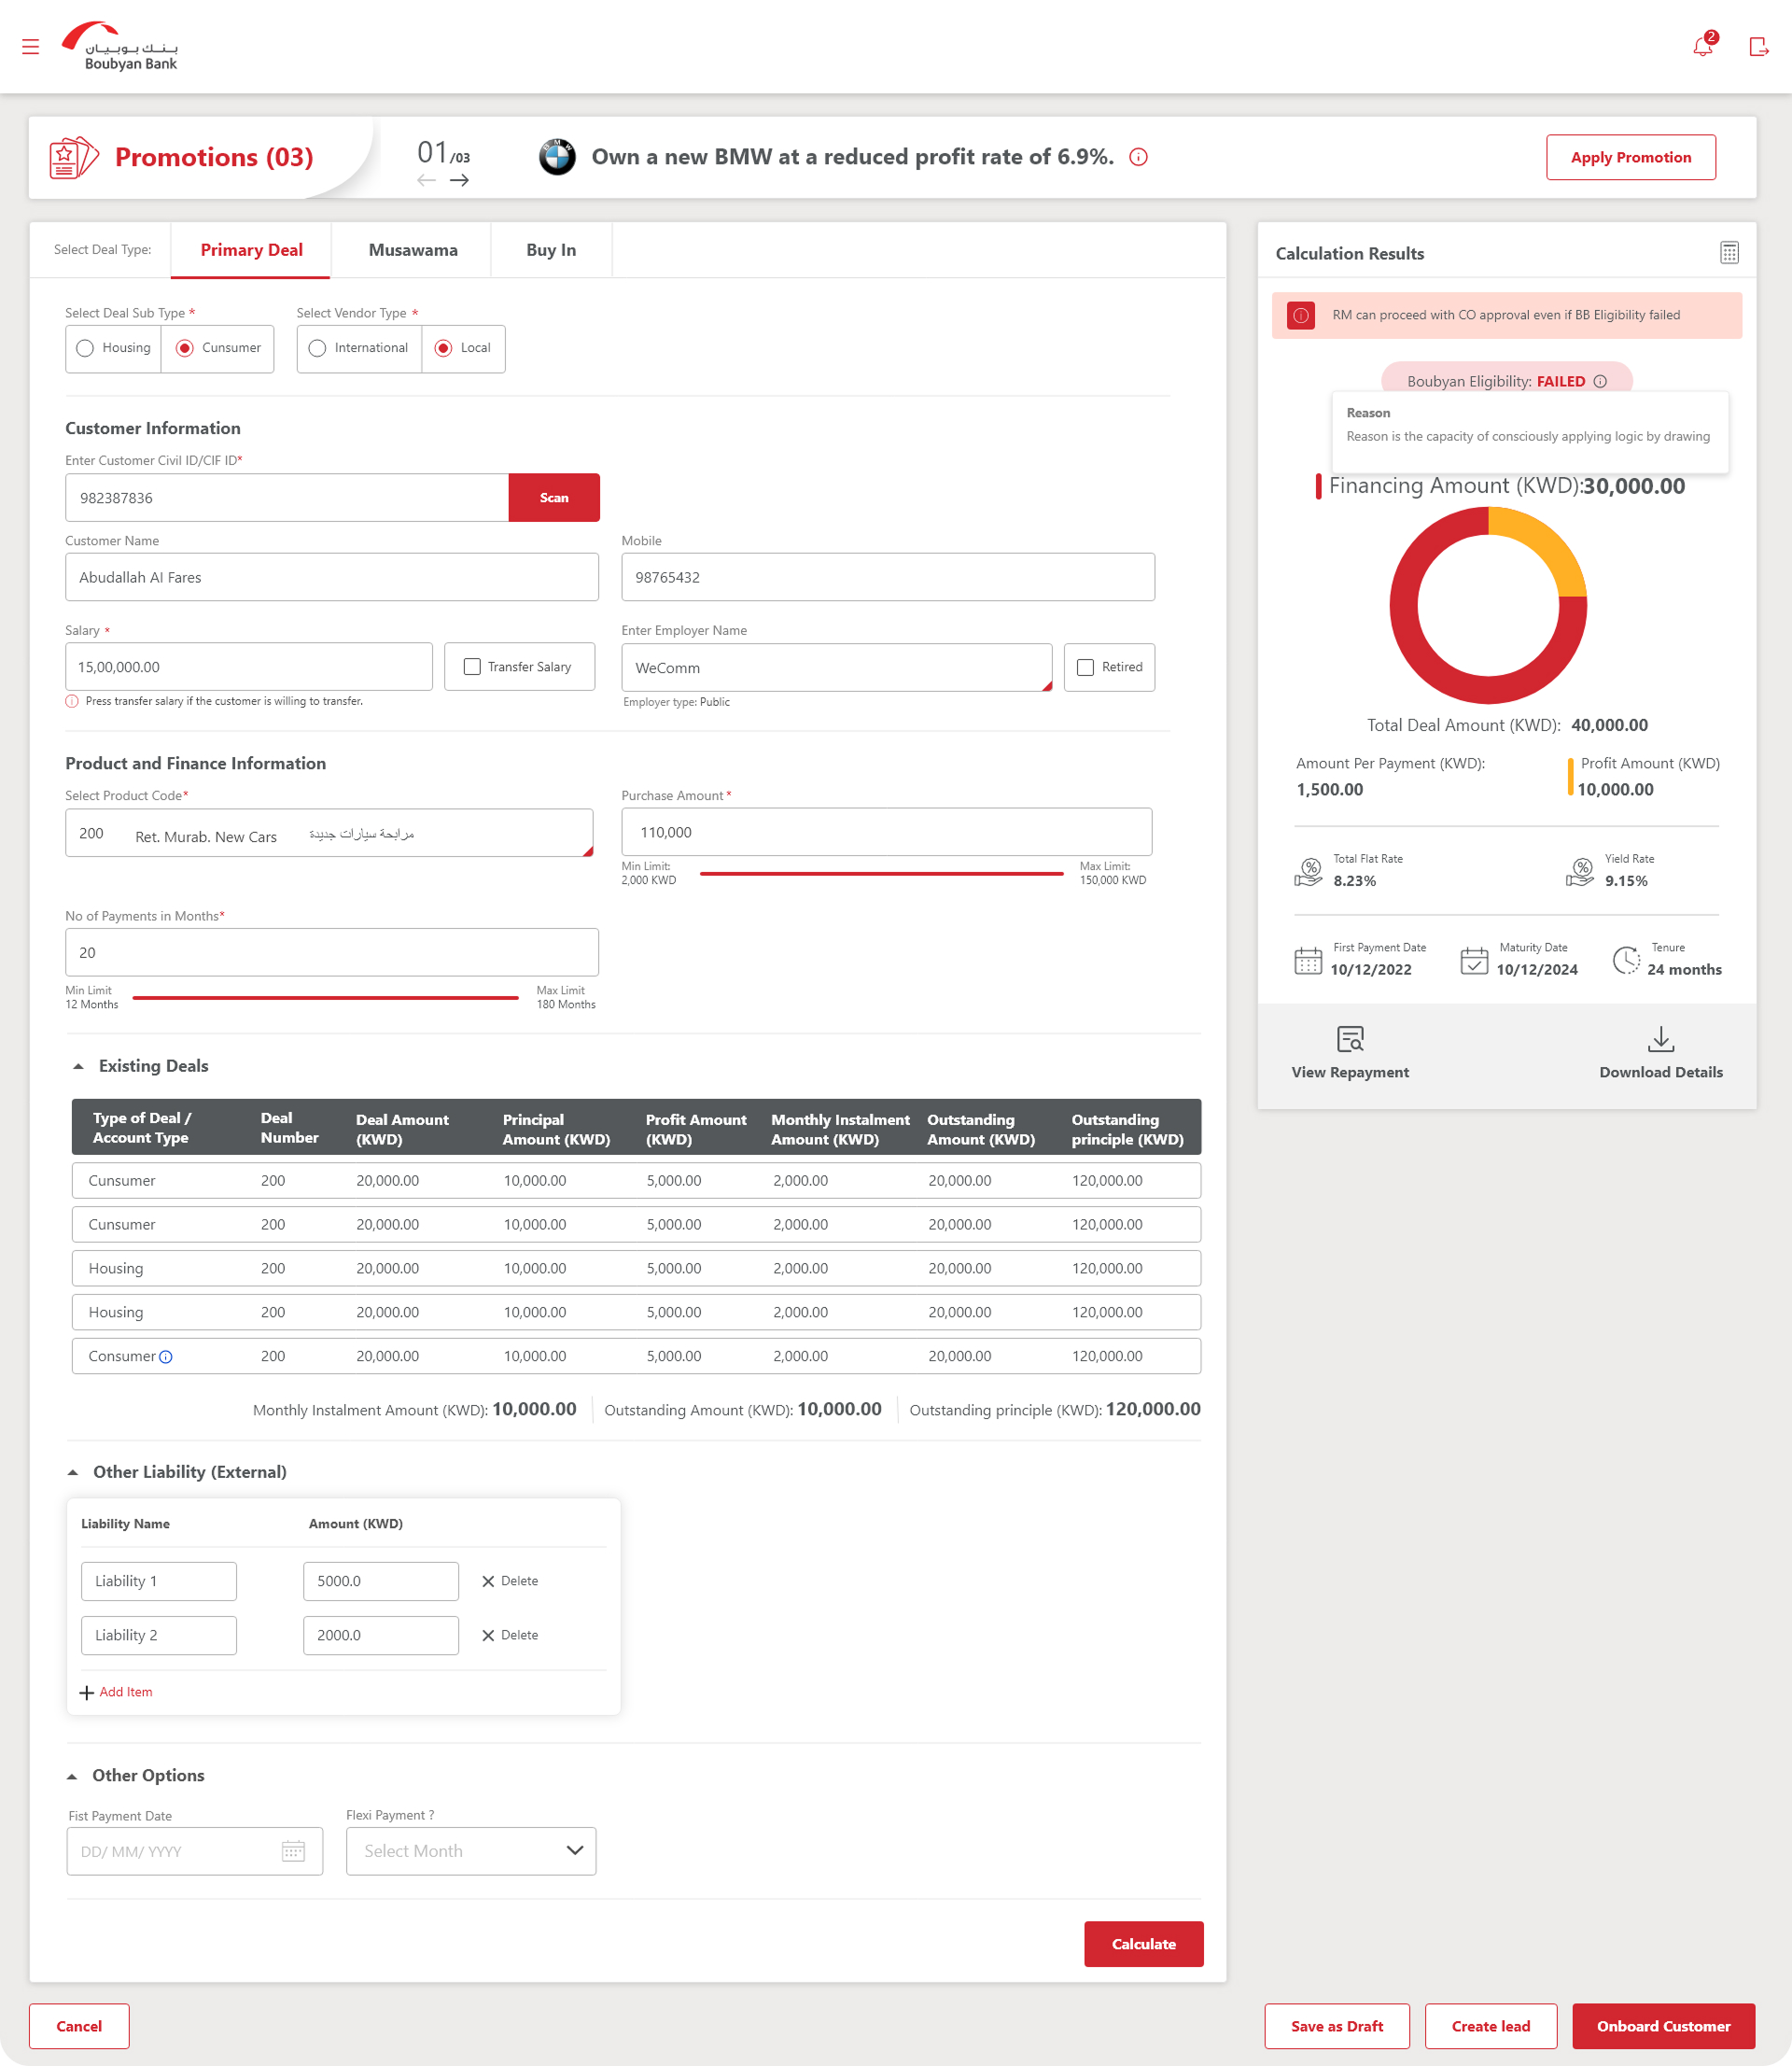Collapse the Existing Deals section
The height and width of the screenshot is (2066, 1792).
(x=78, y=1066)
